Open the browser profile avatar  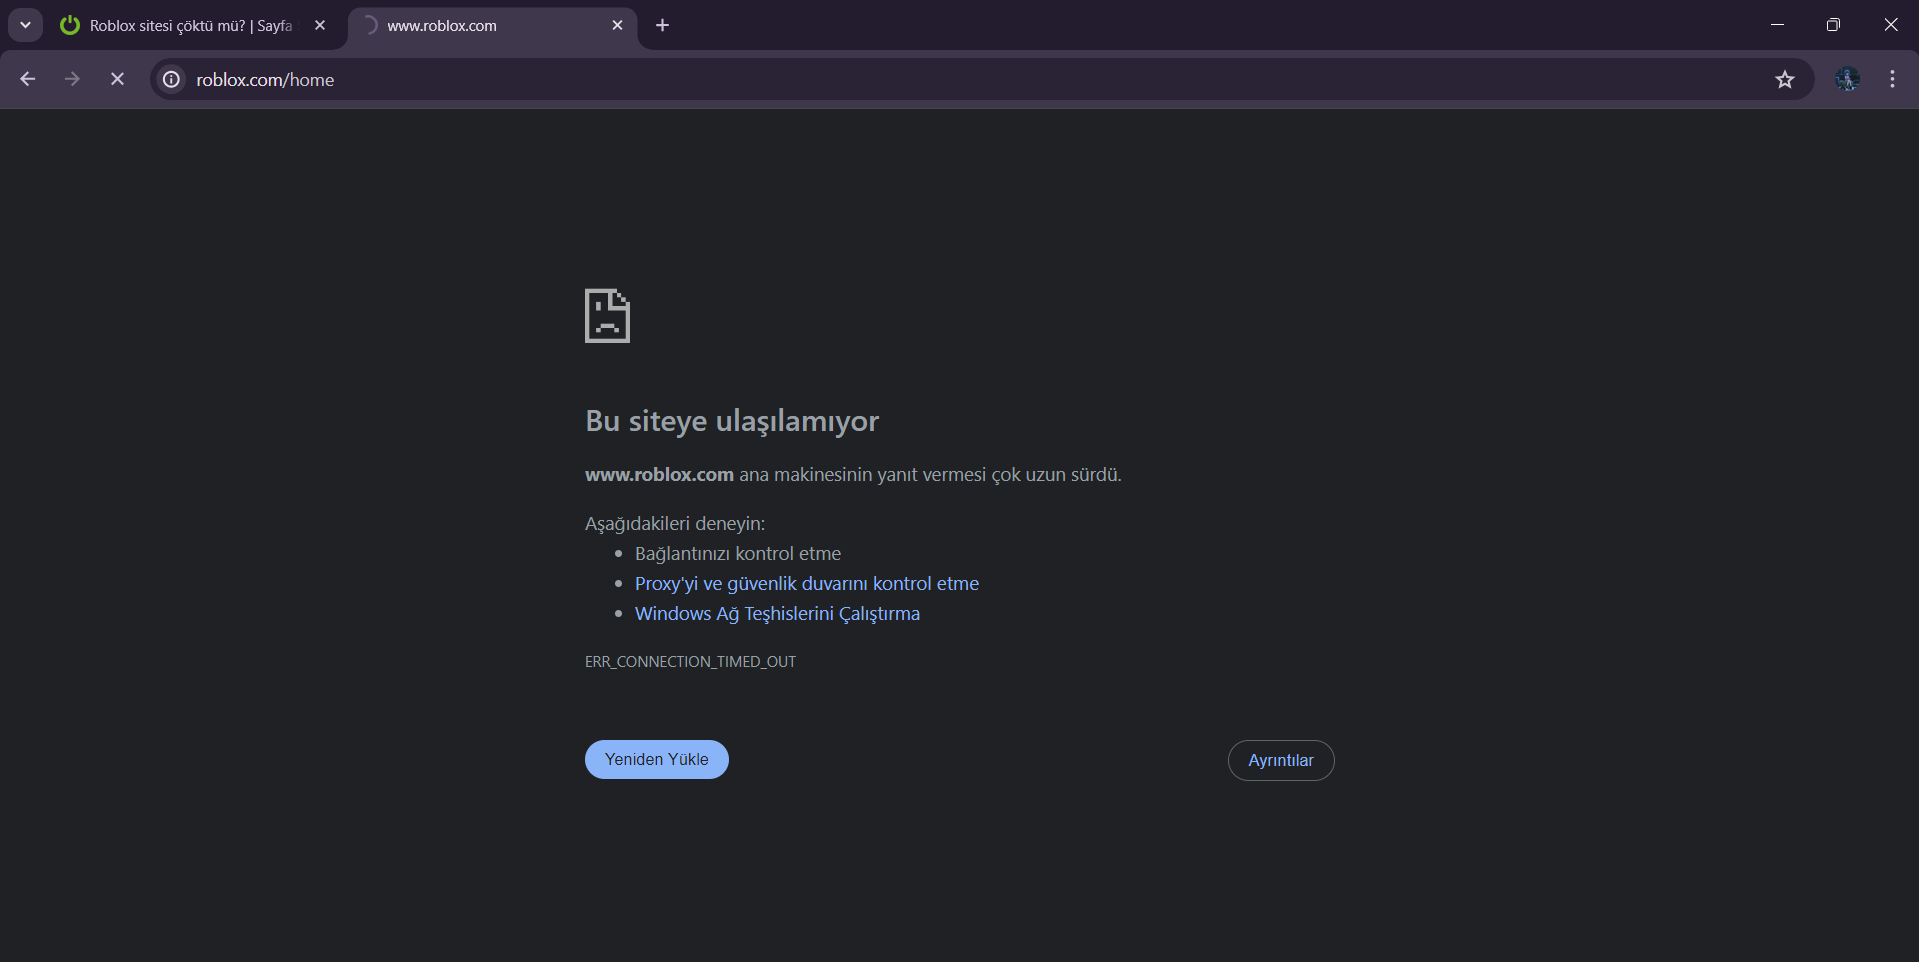pyautogui.click(x=1847, y=79)
